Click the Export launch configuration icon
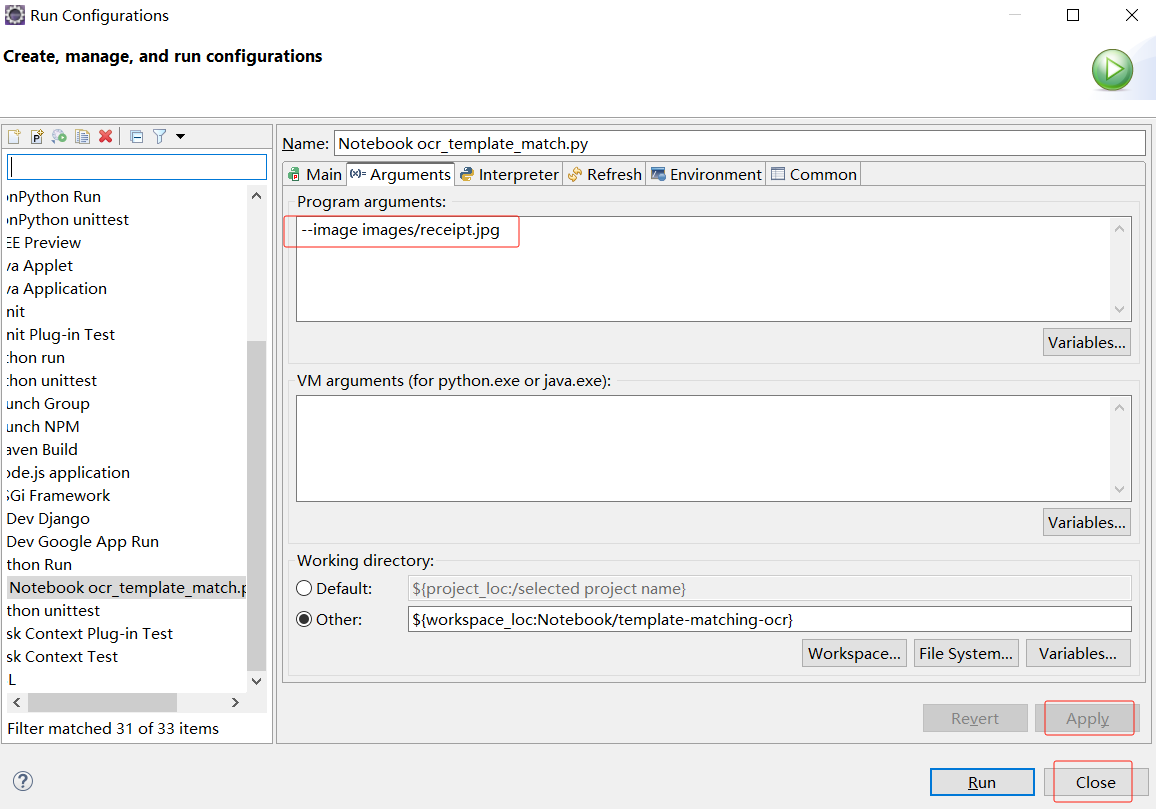 tap(59, 137)
